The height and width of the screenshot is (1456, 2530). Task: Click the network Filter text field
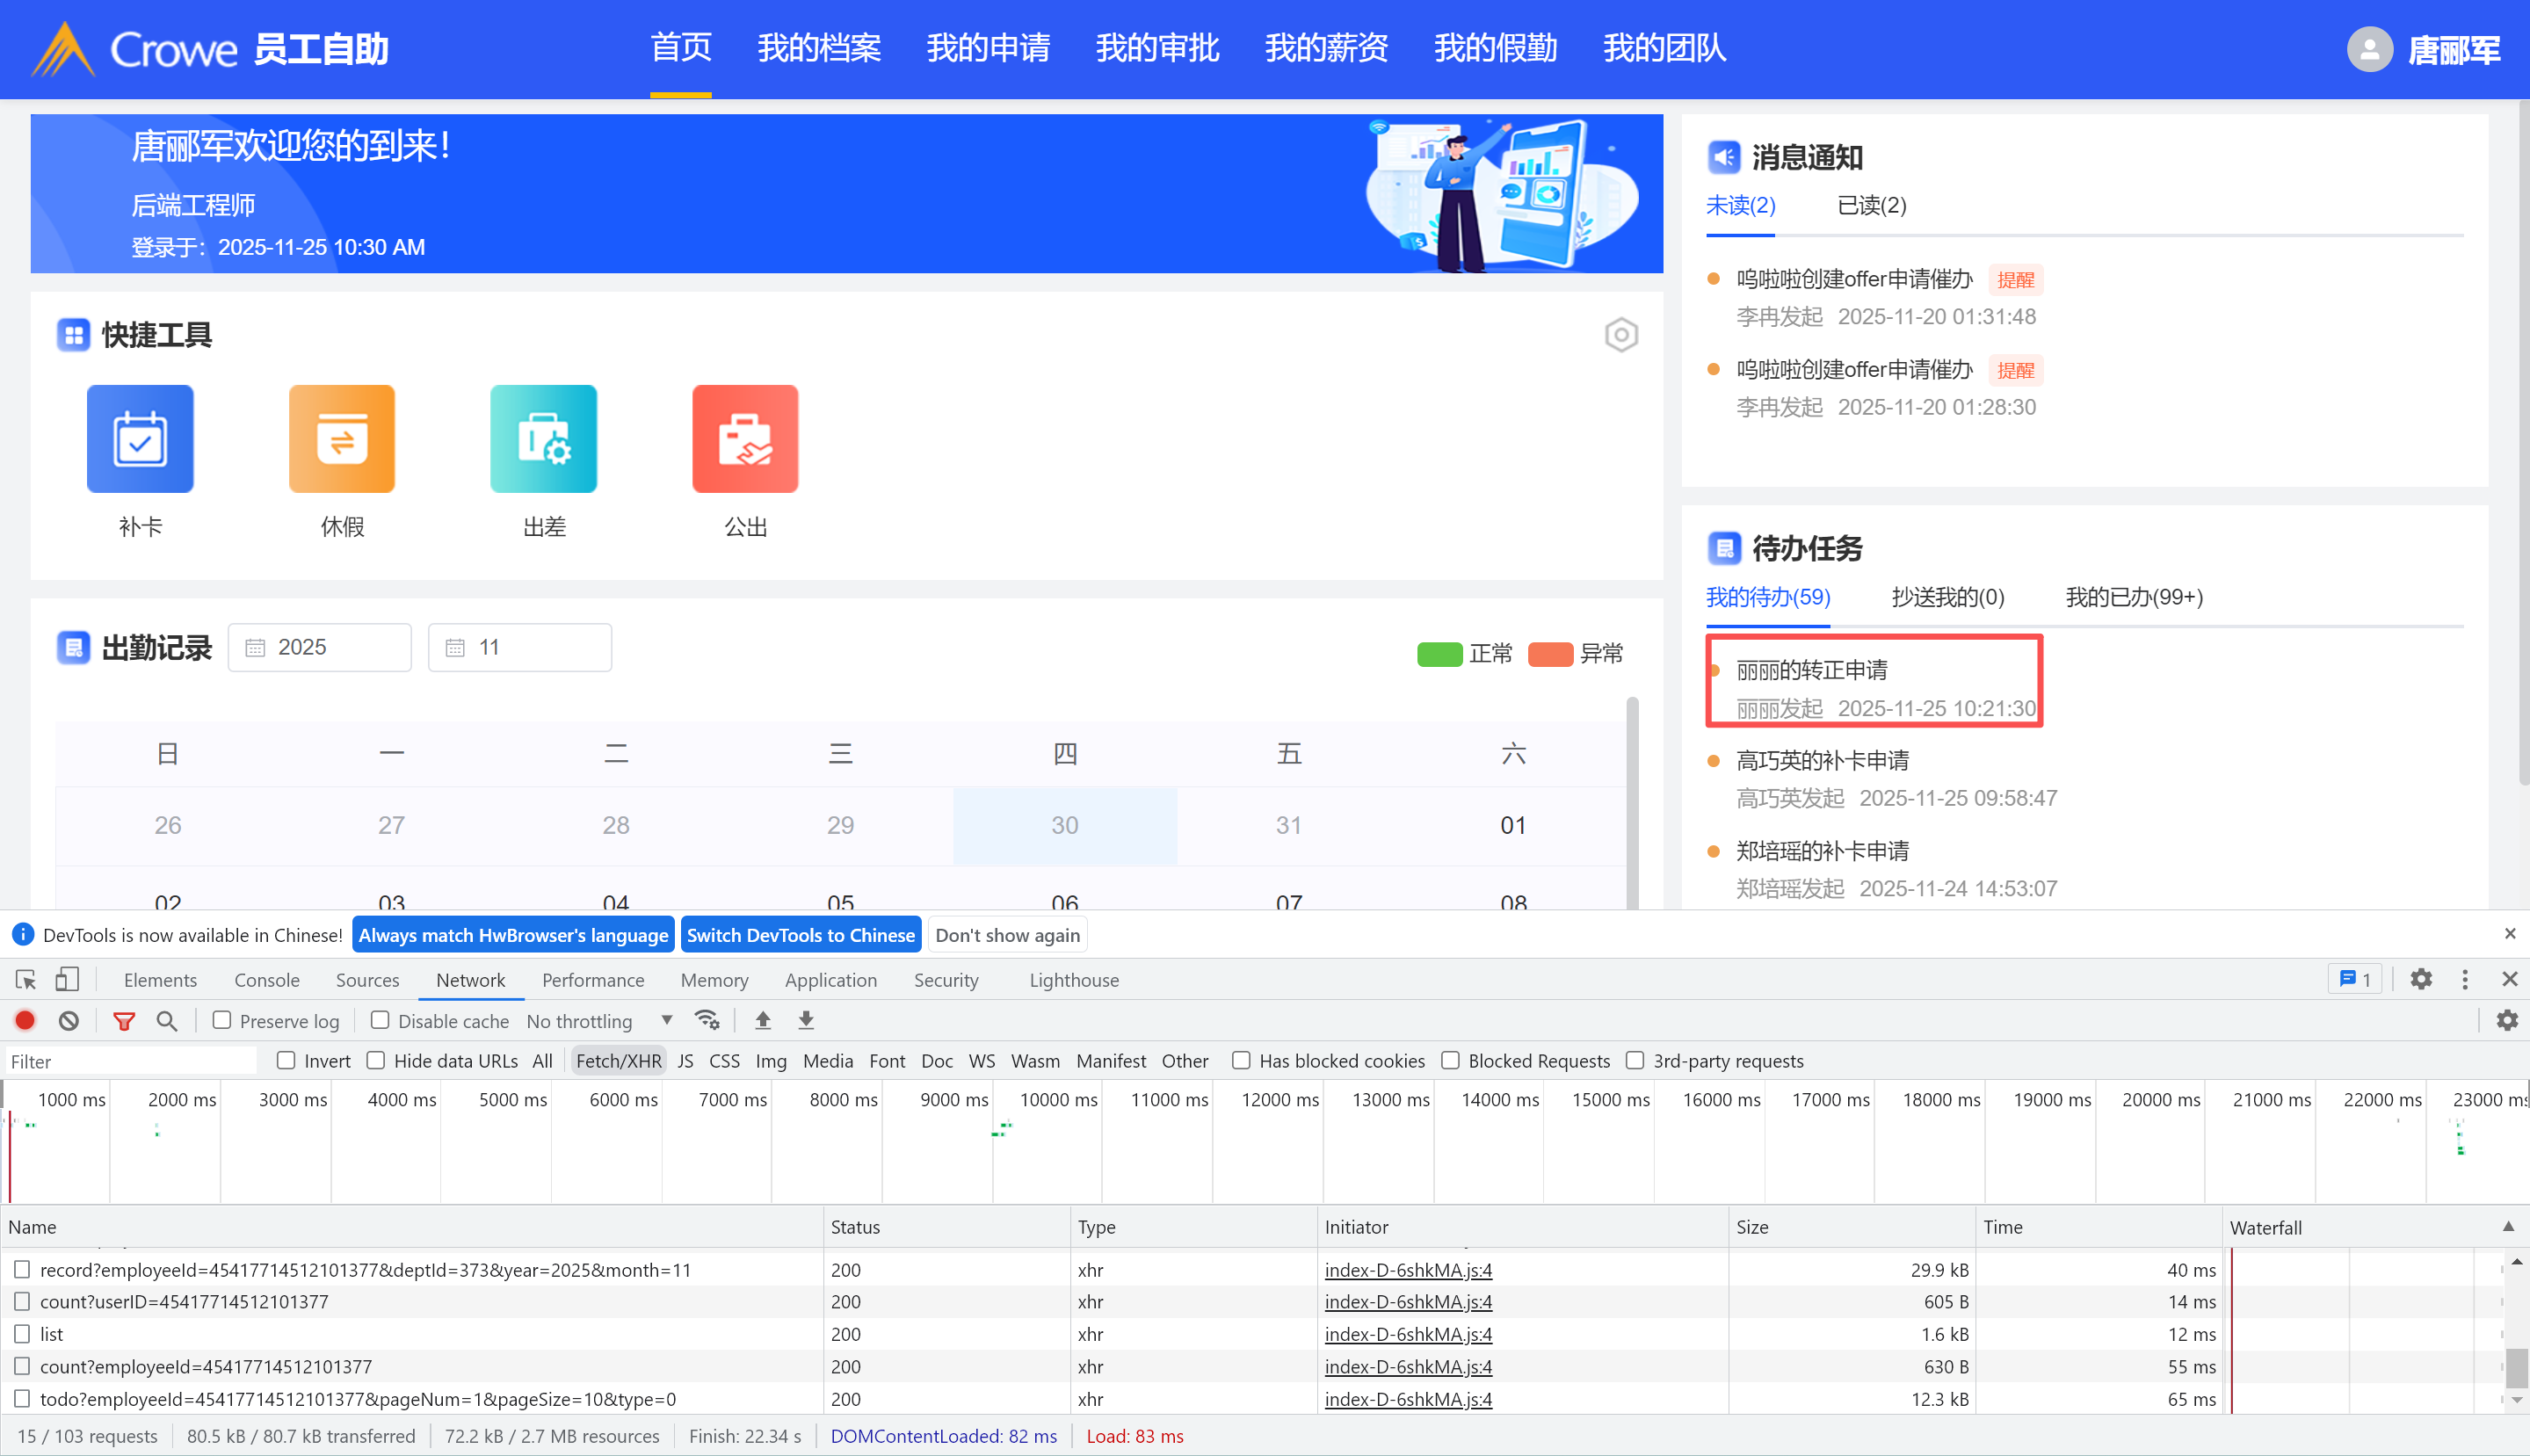130,1061
